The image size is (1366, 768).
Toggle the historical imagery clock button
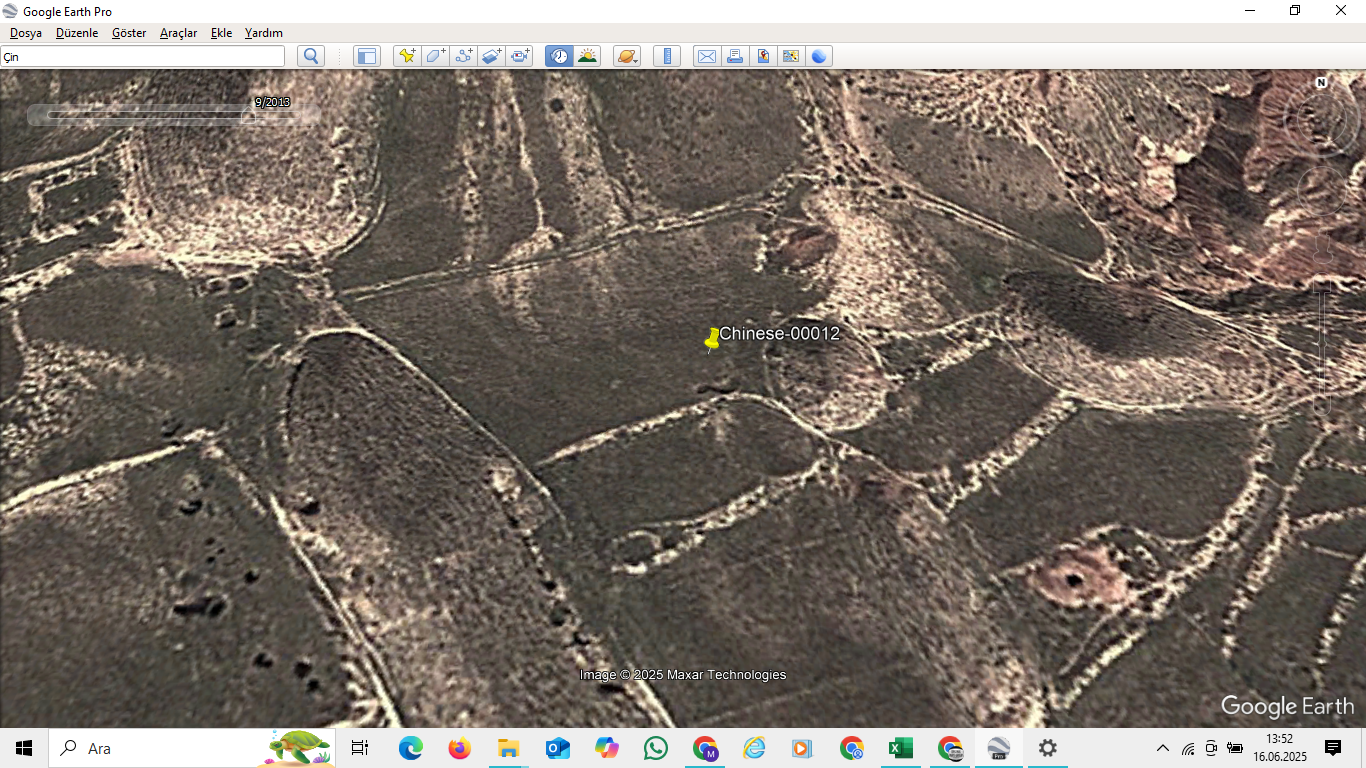[x=559, y=56]
